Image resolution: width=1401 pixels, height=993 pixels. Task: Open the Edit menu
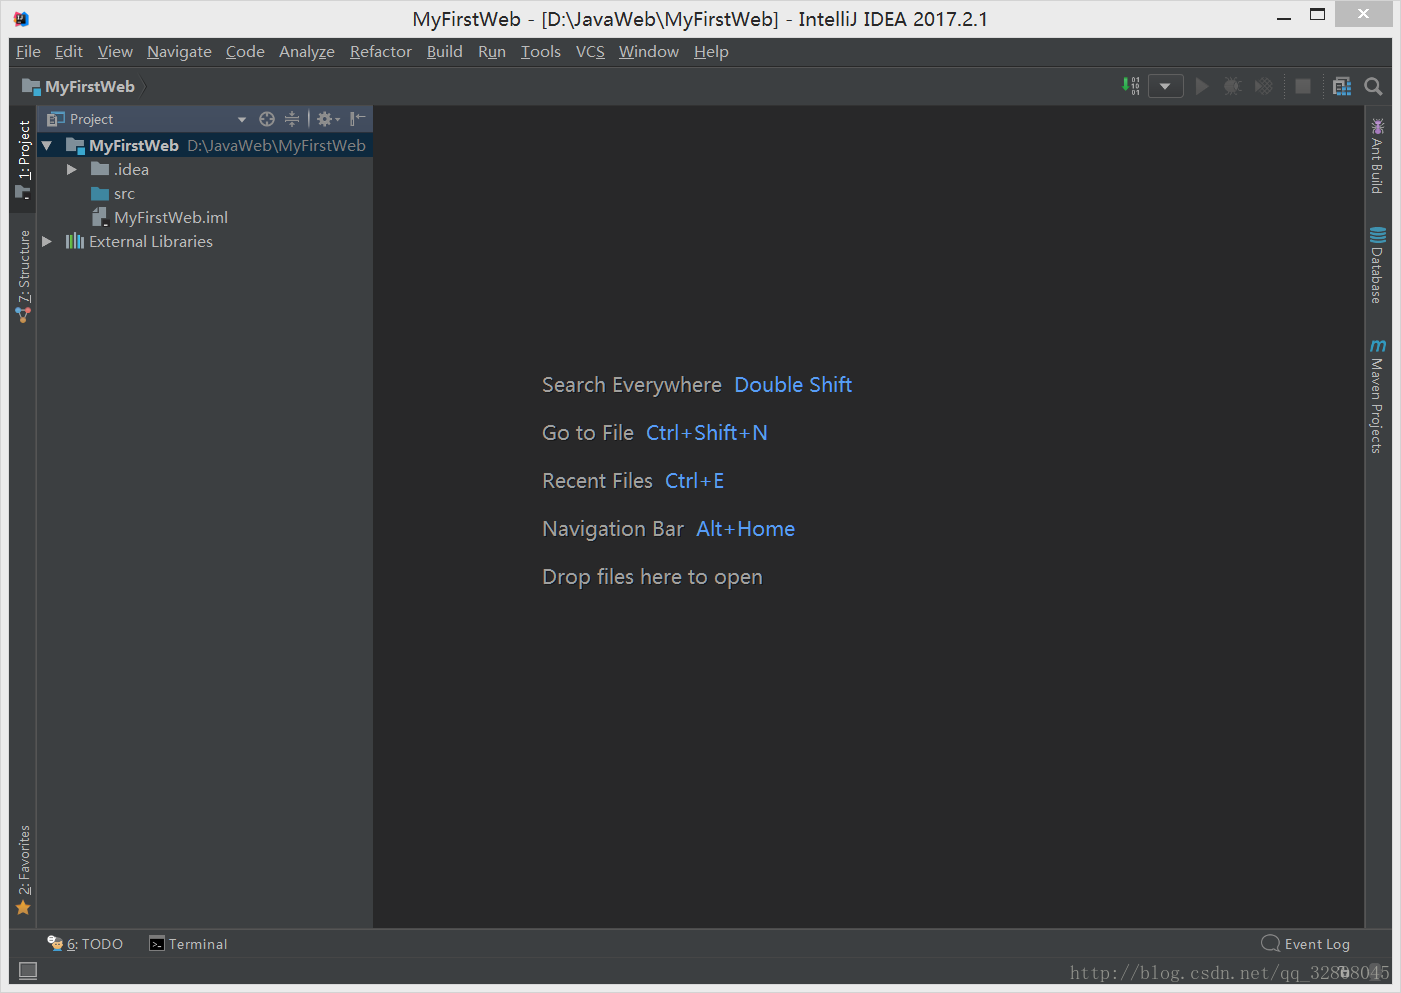(69, 51)
